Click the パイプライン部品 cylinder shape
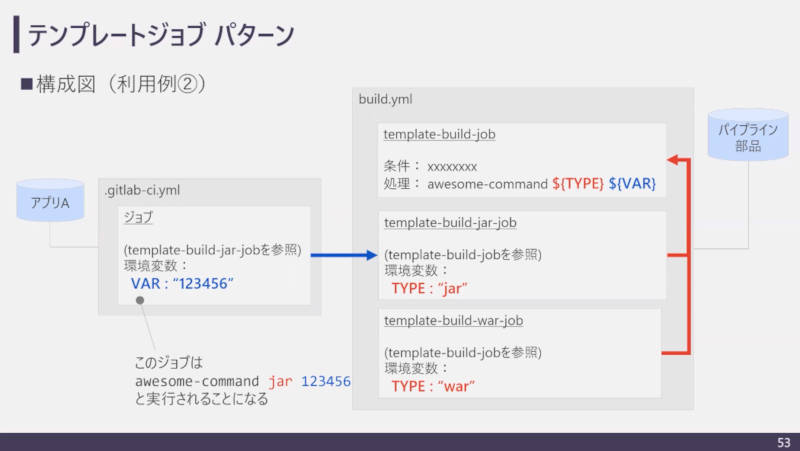 pos(748,135)
